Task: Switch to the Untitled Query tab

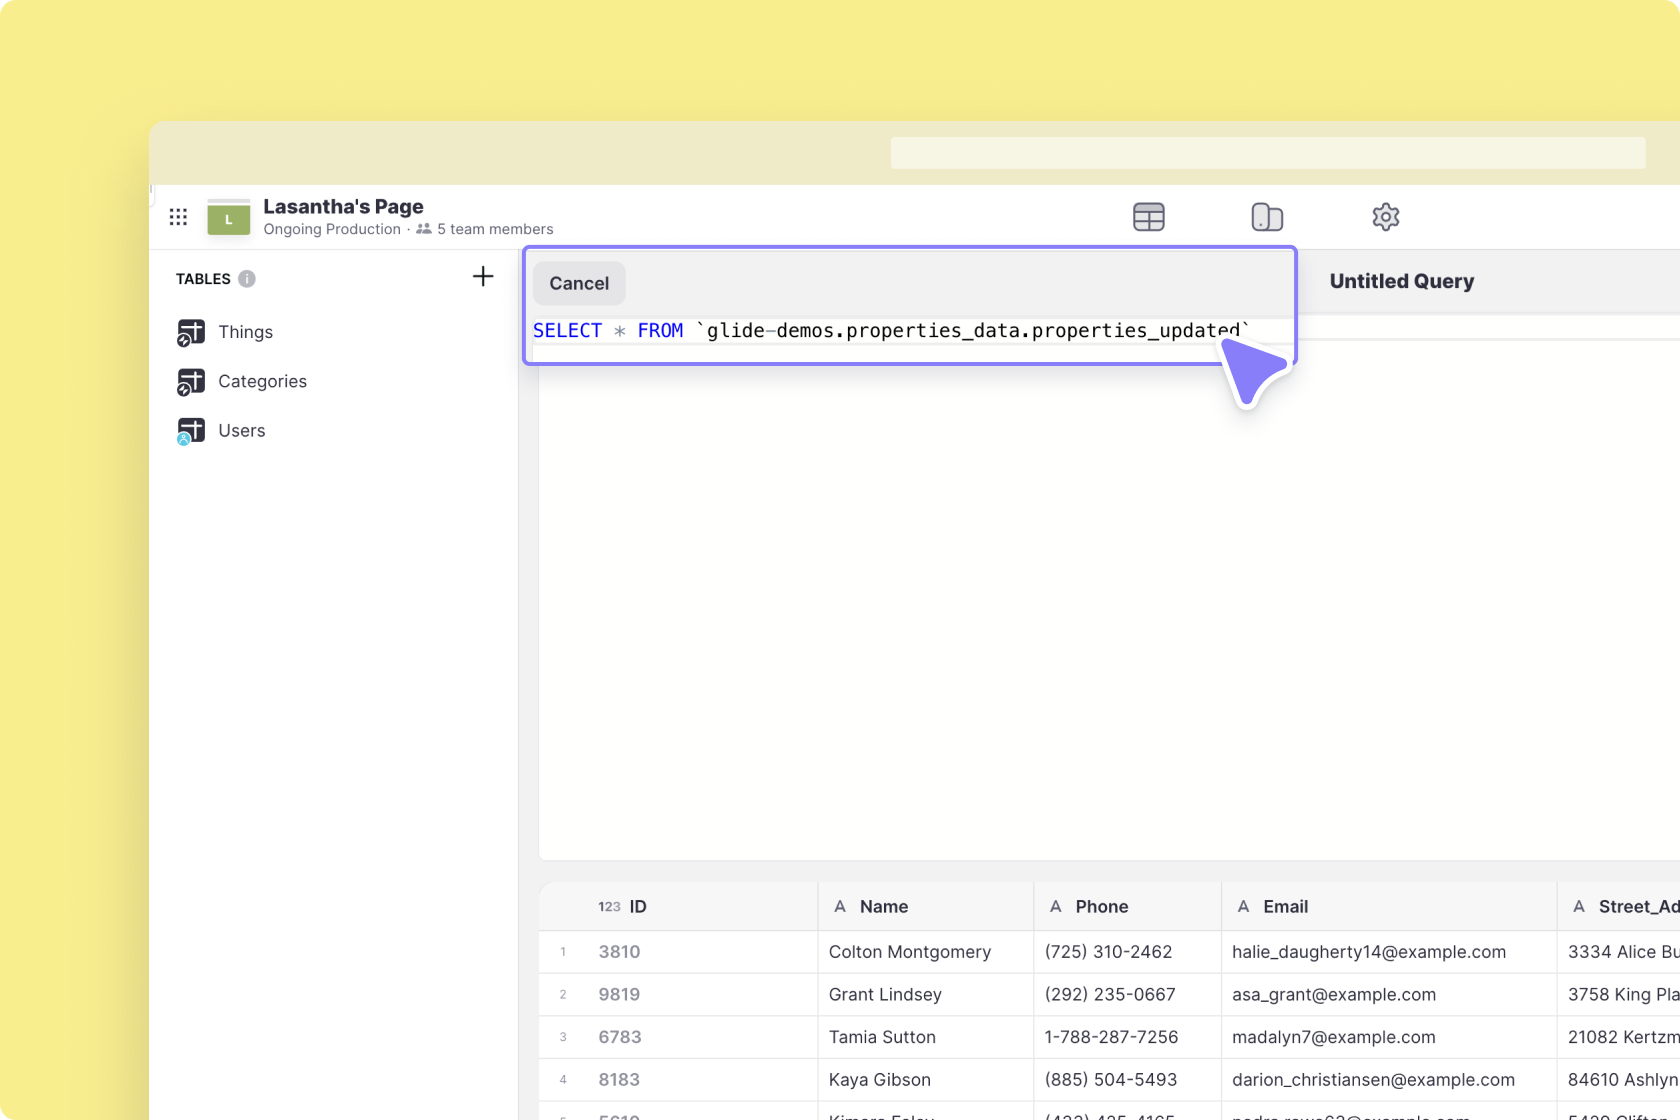Action: coord(1401,281)
